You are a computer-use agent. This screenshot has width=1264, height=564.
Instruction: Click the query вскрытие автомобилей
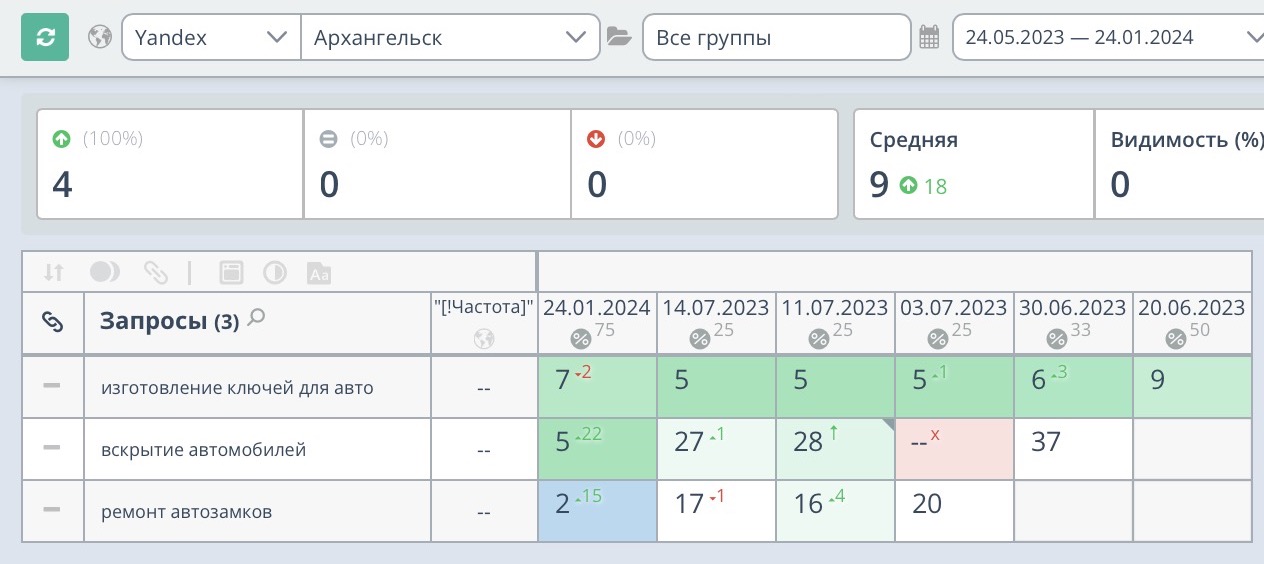click(x=203, y=449)
